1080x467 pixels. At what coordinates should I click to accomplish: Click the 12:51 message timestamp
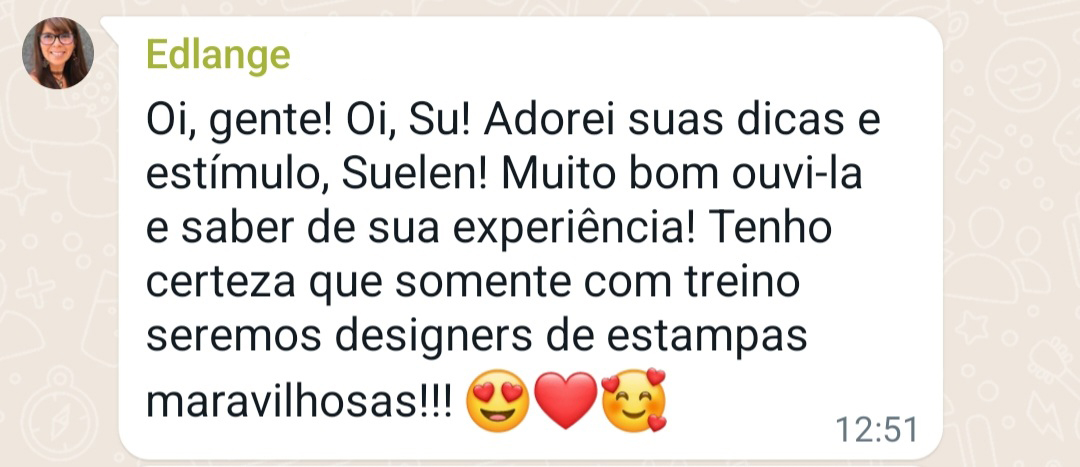click(877, 430)
